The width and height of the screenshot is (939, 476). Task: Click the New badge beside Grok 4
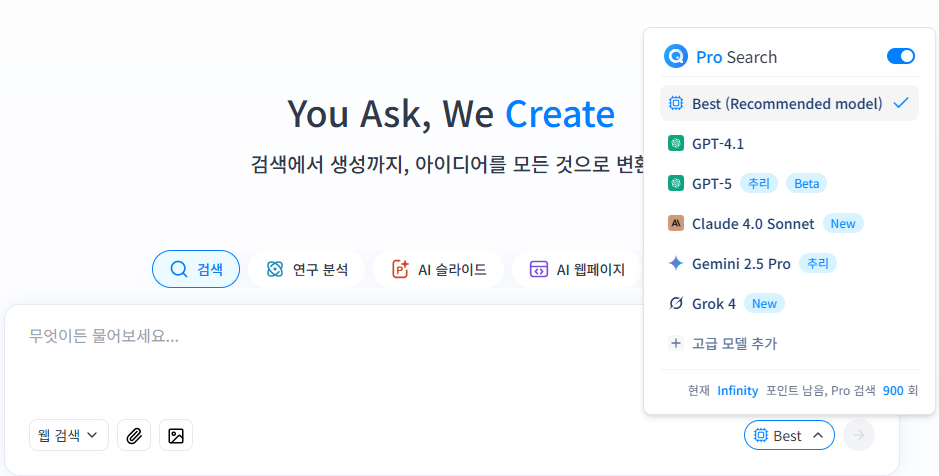click(764, 304)
